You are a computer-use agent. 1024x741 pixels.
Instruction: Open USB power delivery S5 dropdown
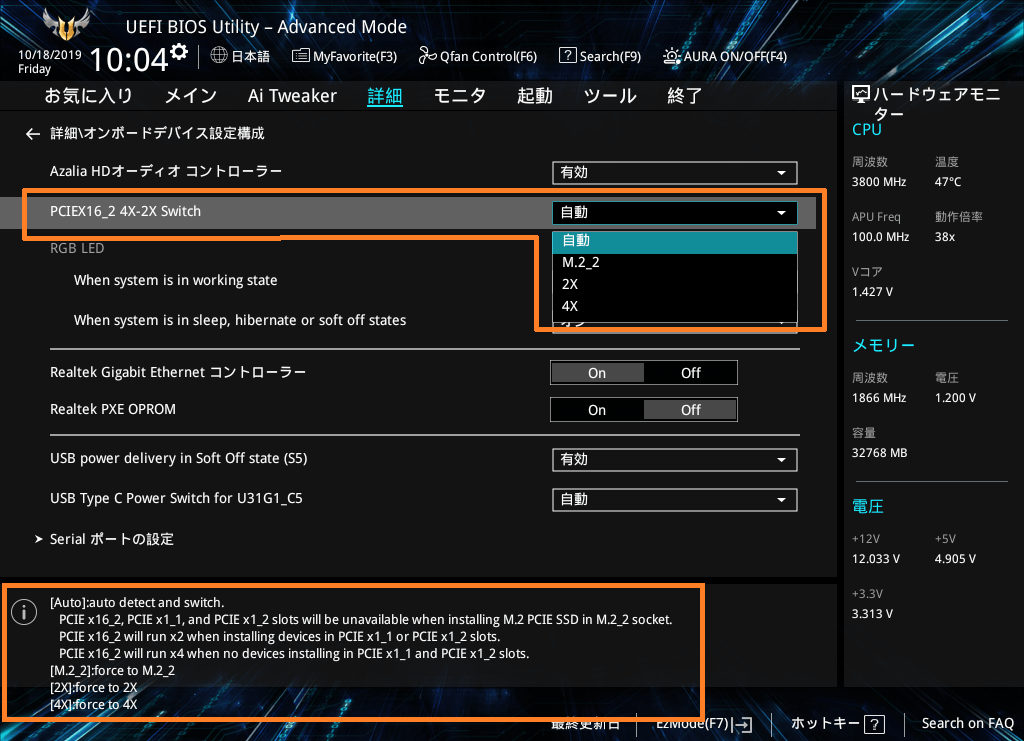pos(675,460)
